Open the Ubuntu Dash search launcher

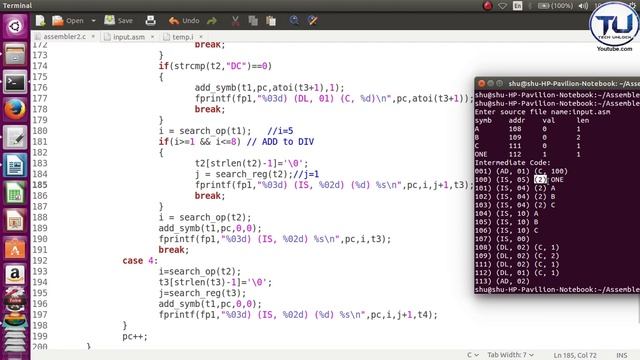point(15,27)
